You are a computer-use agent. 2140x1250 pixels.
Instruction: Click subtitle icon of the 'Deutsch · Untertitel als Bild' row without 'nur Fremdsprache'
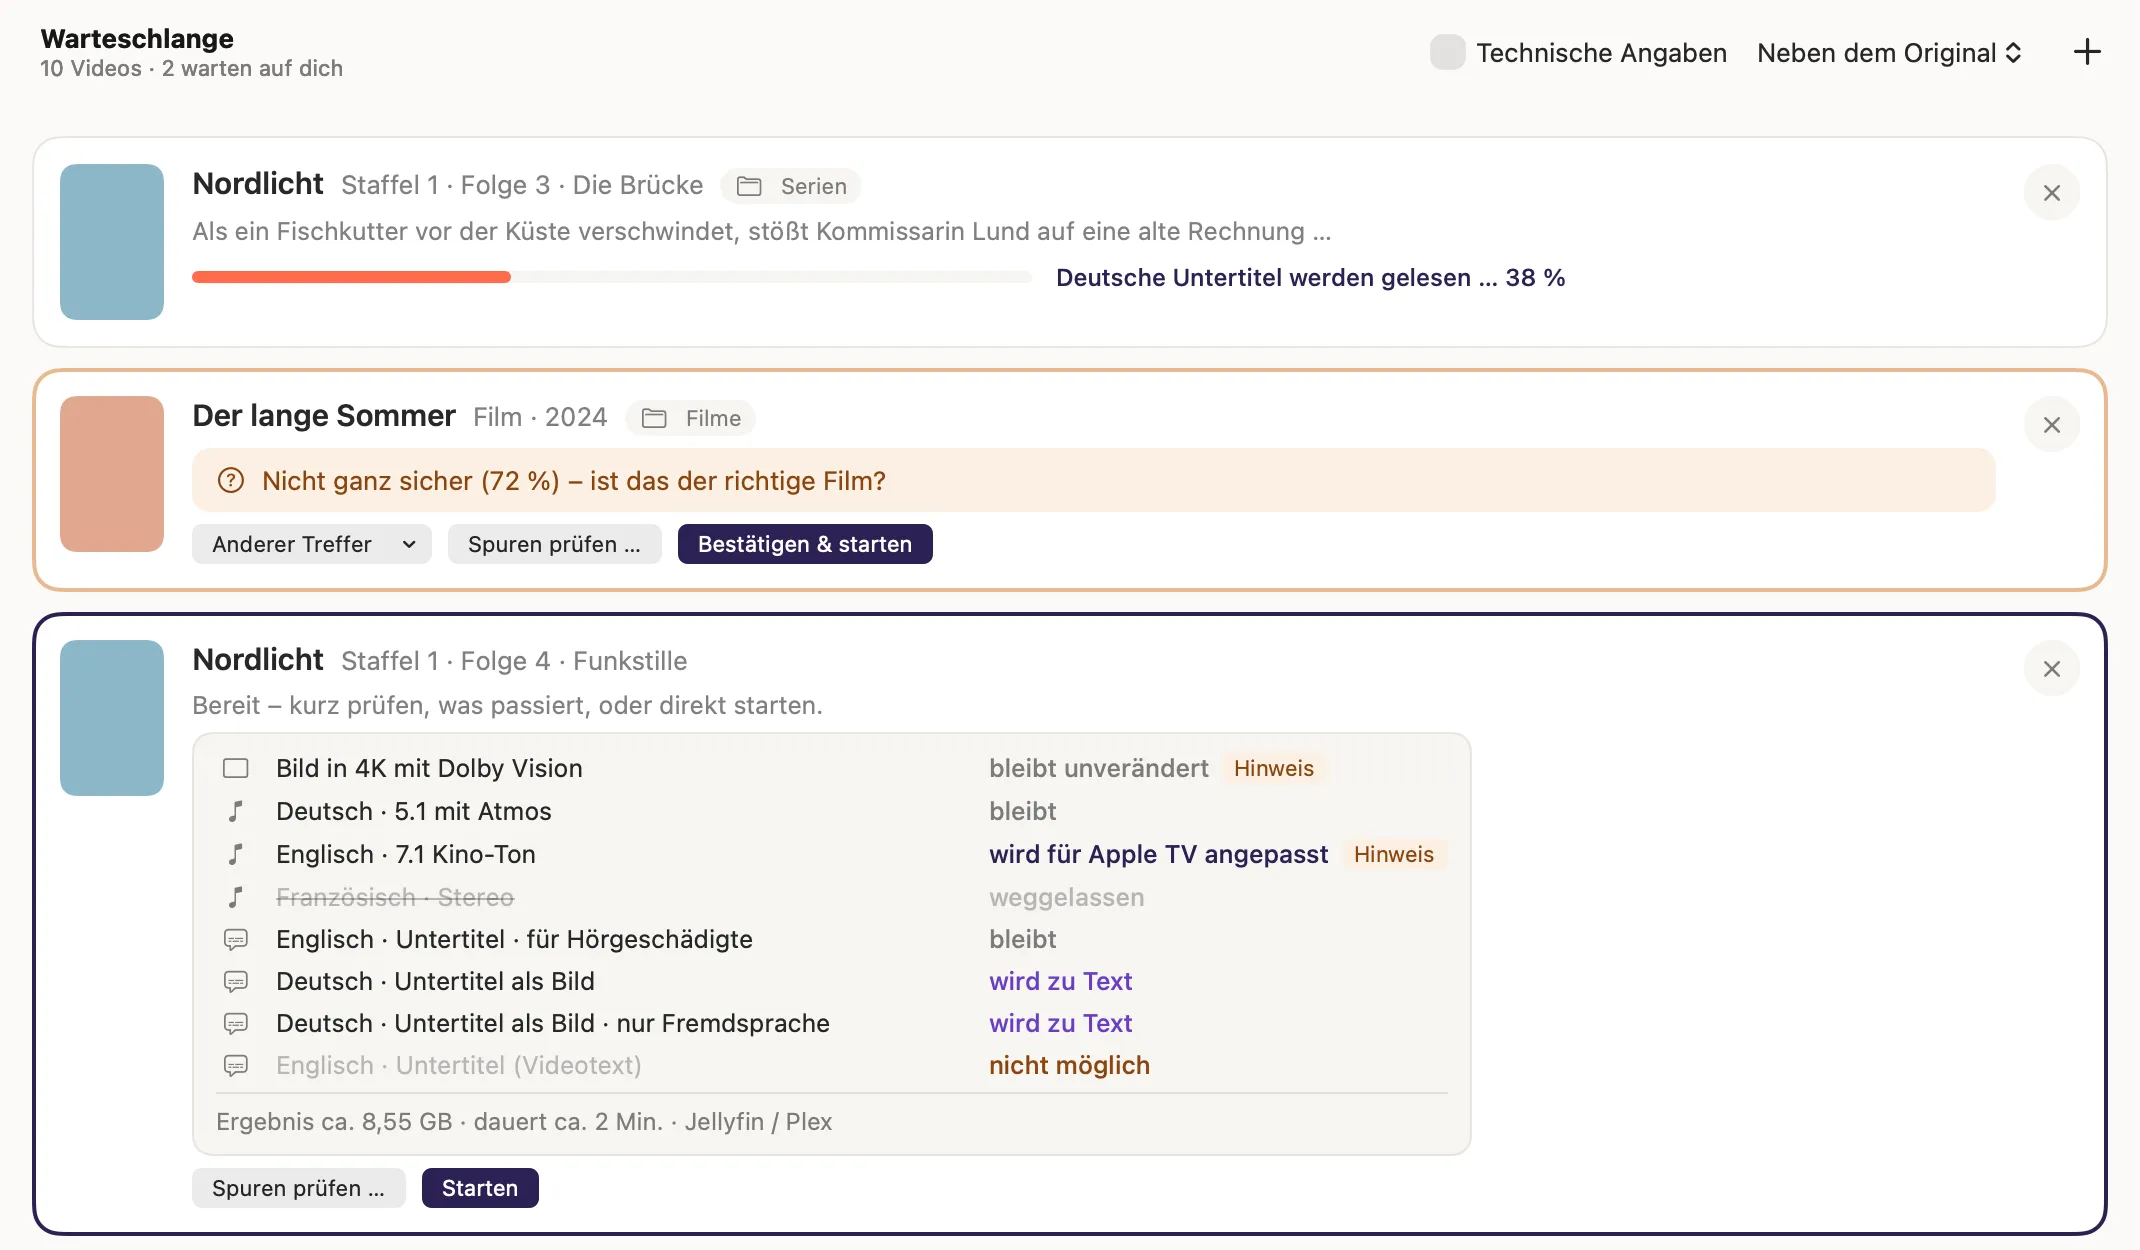(236, 981)
